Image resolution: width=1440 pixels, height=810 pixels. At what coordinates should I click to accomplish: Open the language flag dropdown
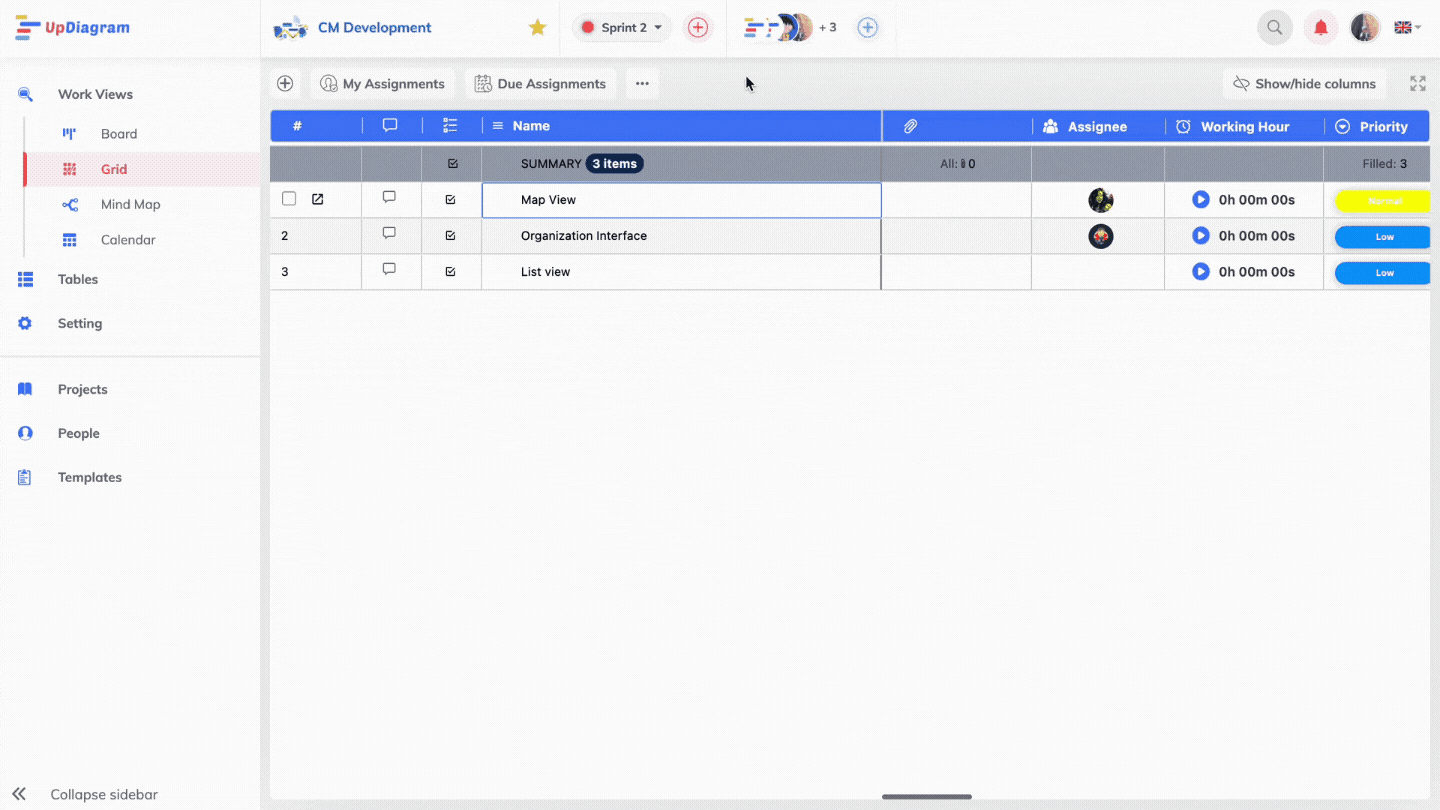(1407, 28)
